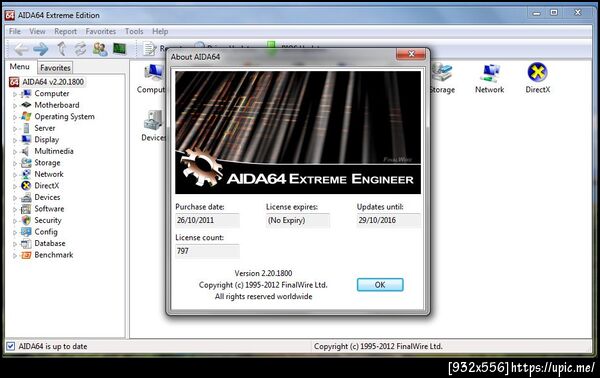Viewport: 600px width, 378px height.
Task: Click the up to date status checkmark
Action: (10, 346)
